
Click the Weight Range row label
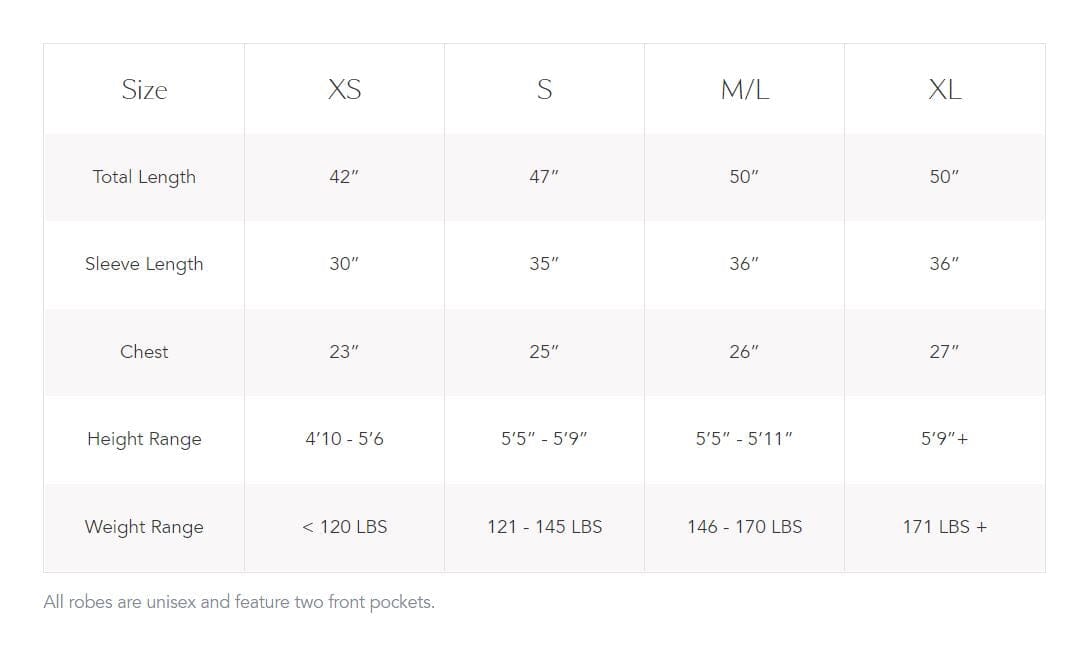coord(144,527)
